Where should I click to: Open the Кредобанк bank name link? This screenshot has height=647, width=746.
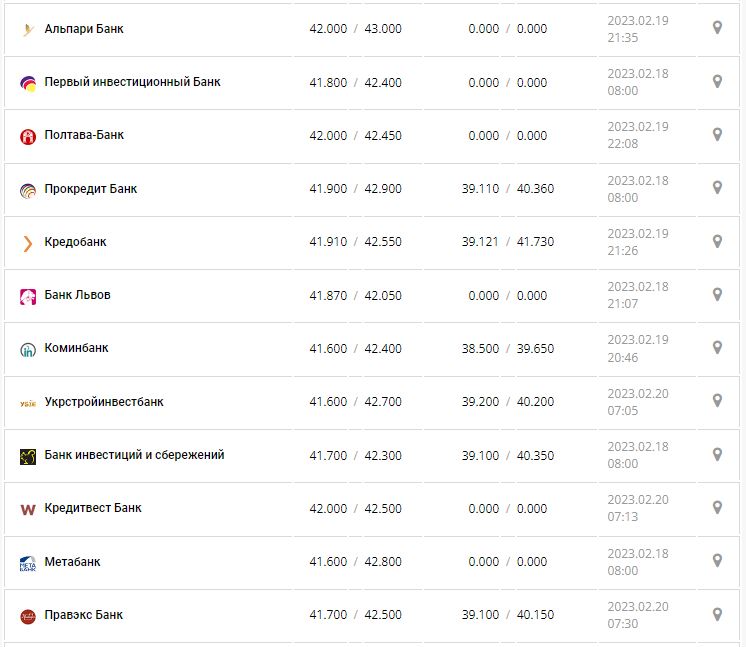pos(75,242)
